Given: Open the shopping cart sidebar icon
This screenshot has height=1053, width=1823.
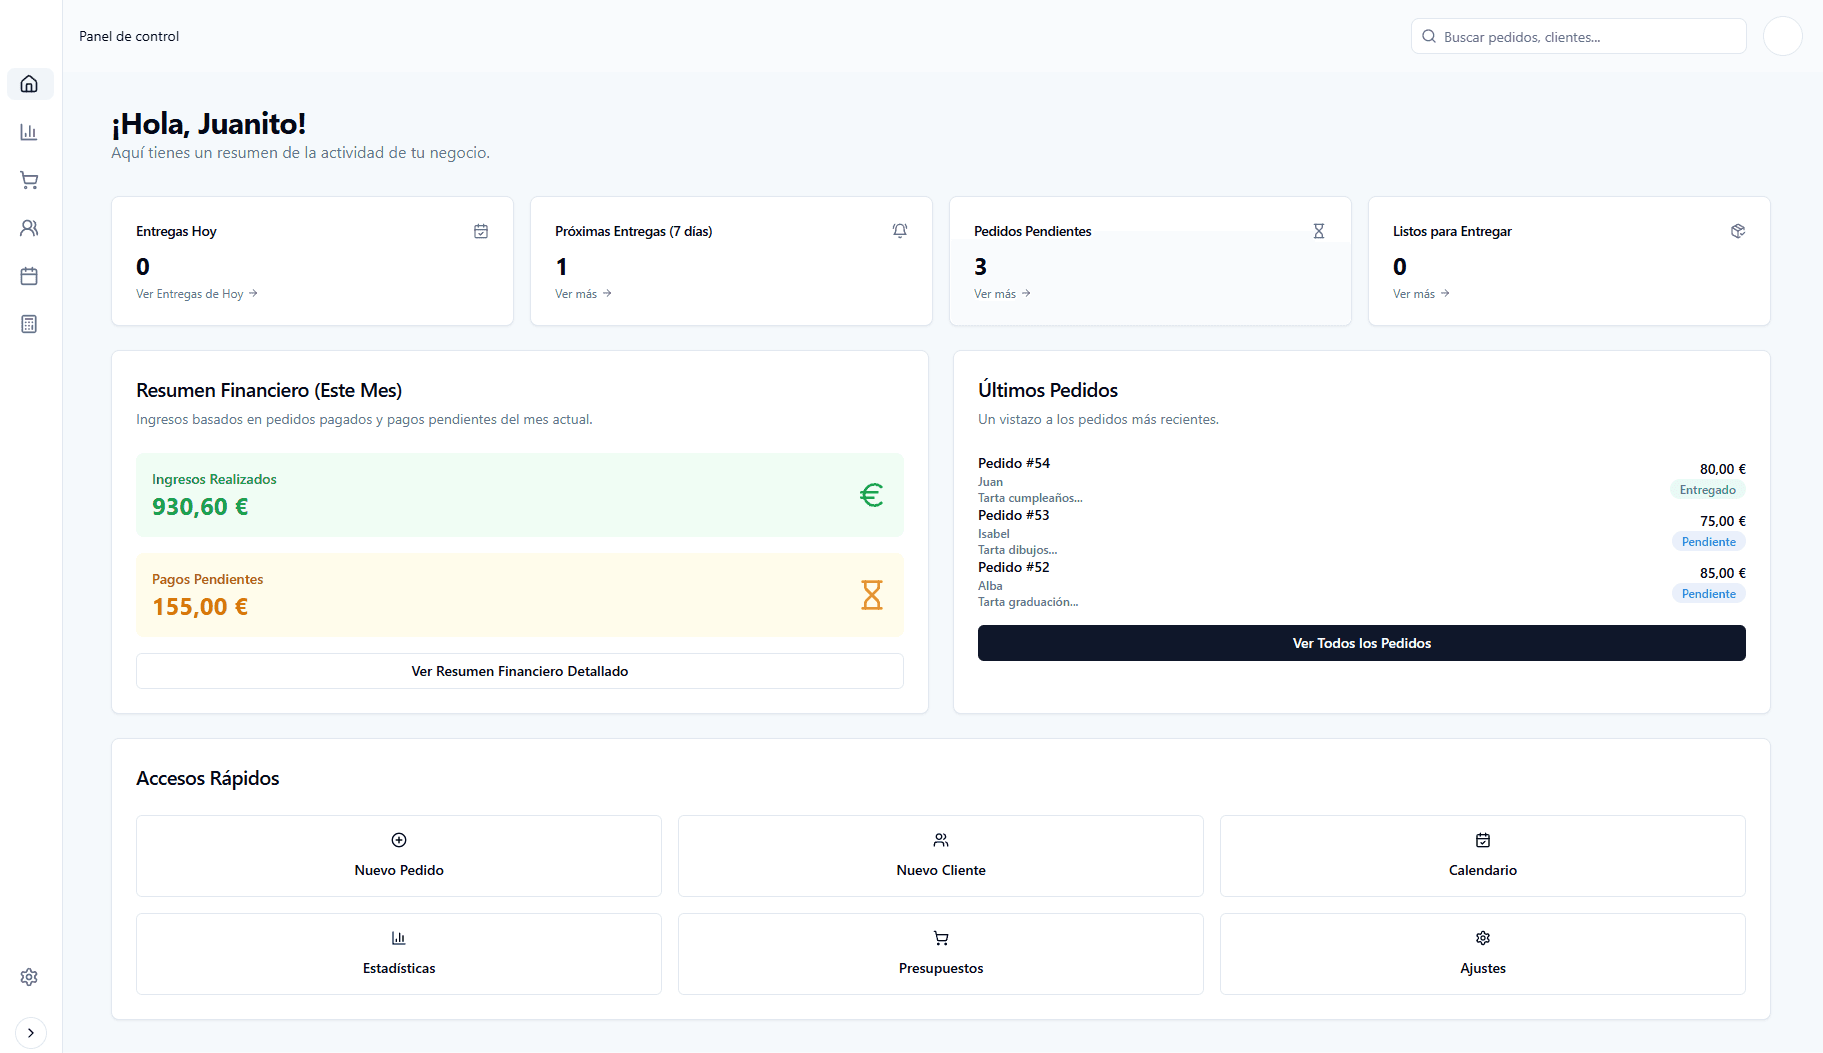Looking at the screenshot, I should point(29,180).
